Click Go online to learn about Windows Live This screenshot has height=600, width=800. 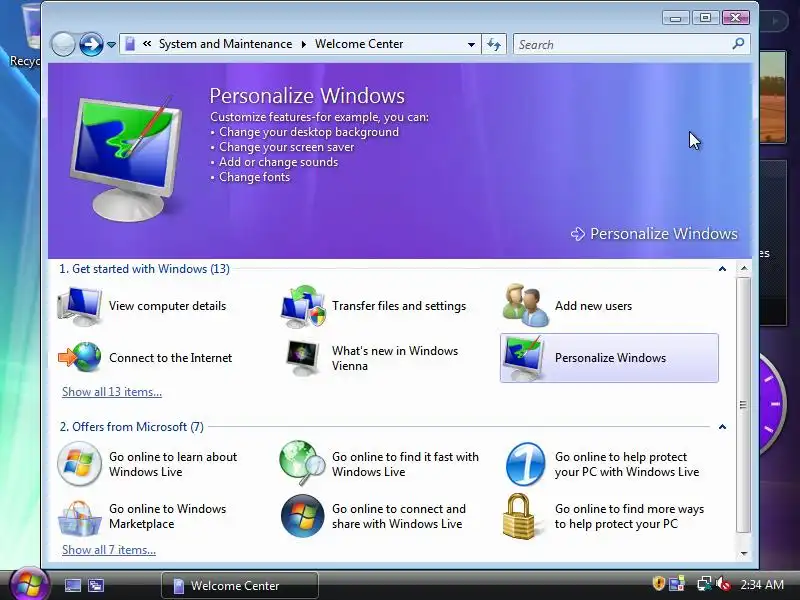tap(173, 464)
